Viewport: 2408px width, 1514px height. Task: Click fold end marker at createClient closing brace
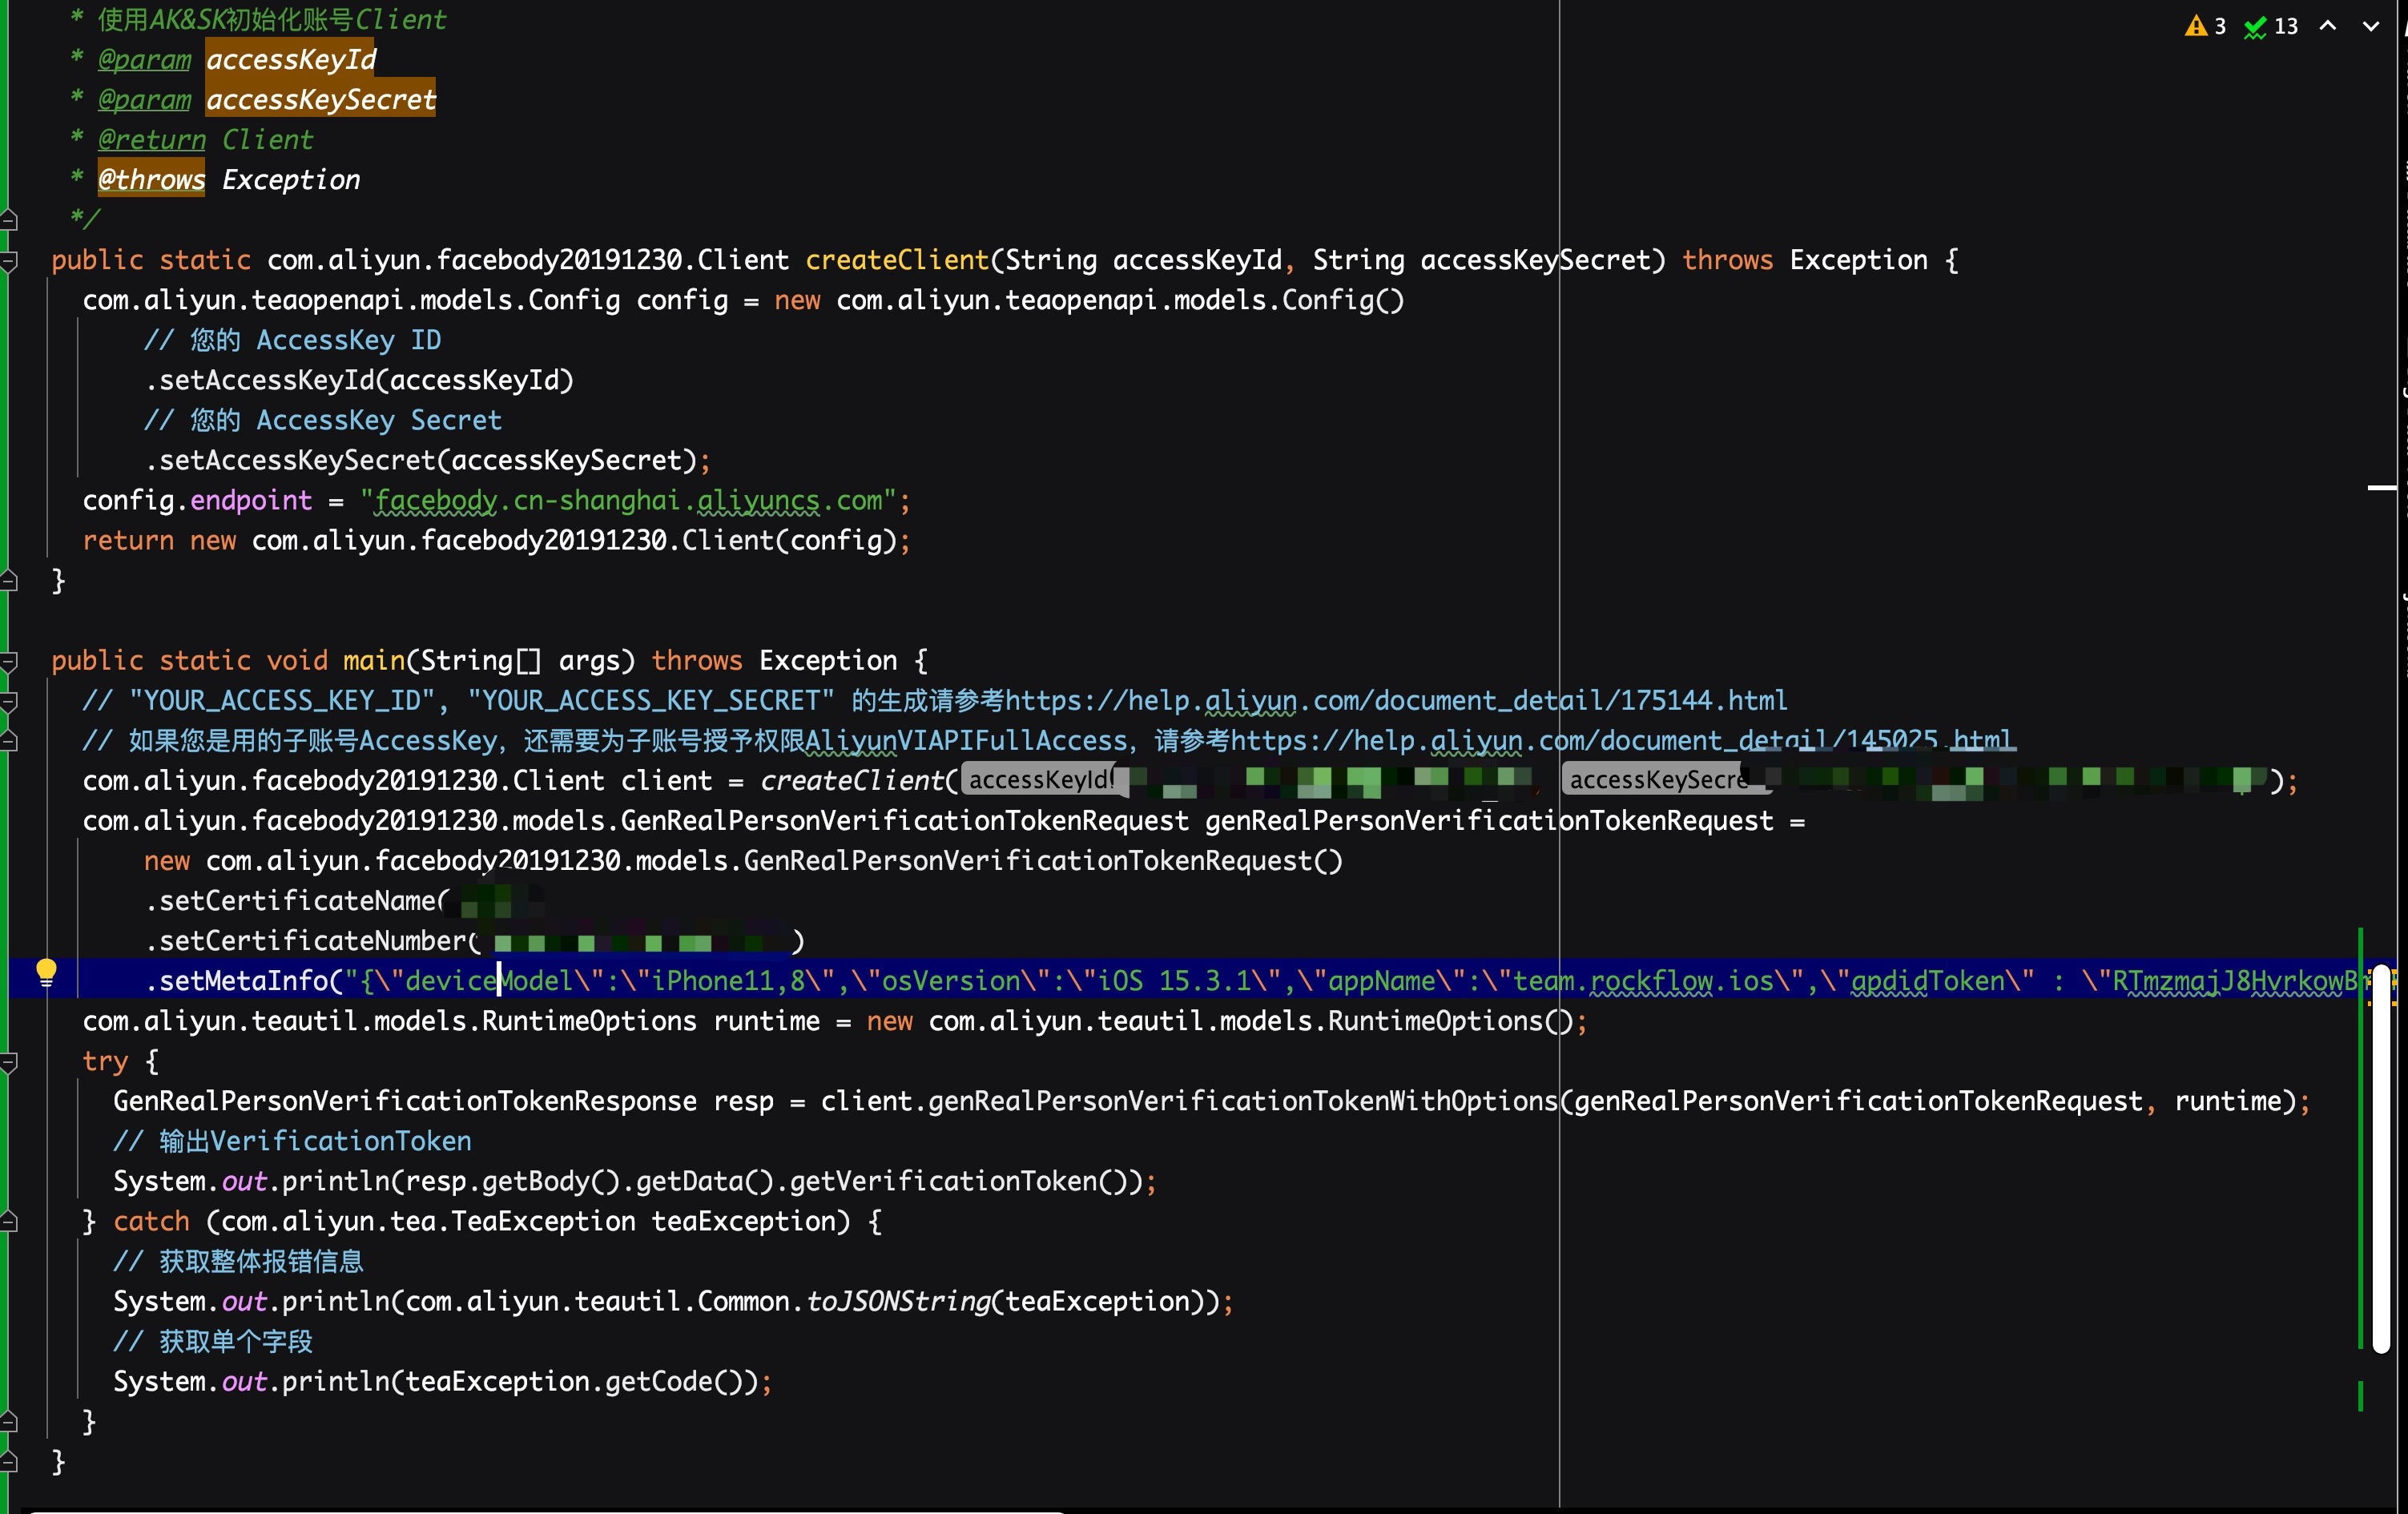pos(9,580)
